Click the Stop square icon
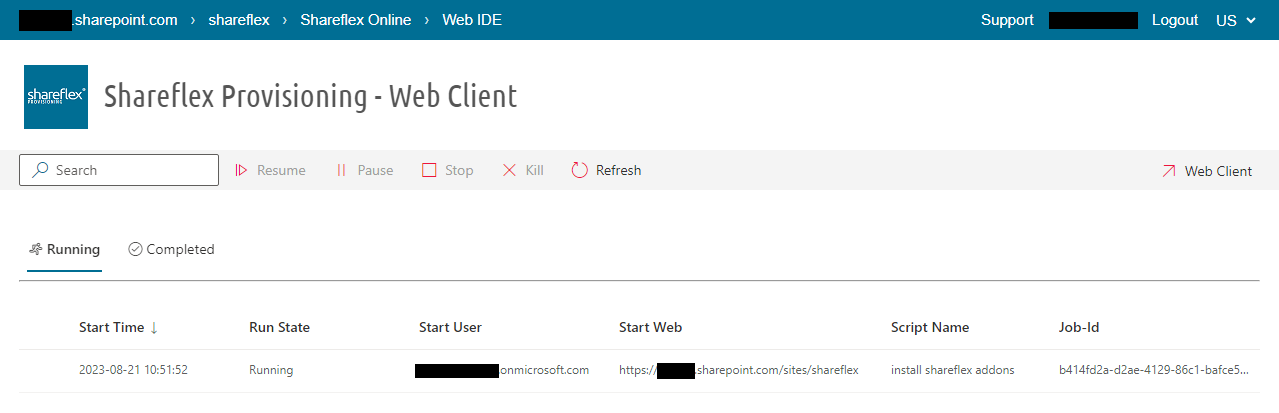The height and width of the screenshot is (413, 1279). [429, 170]
